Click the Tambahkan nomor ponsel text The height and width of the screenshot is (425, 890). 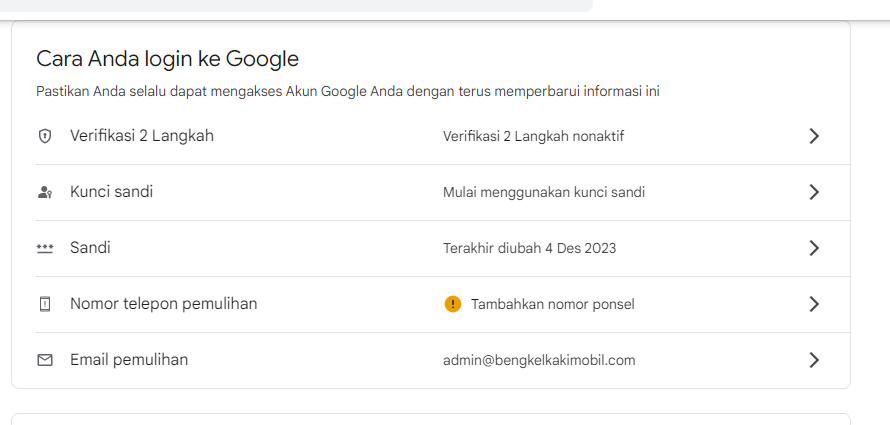click(552, 304)
